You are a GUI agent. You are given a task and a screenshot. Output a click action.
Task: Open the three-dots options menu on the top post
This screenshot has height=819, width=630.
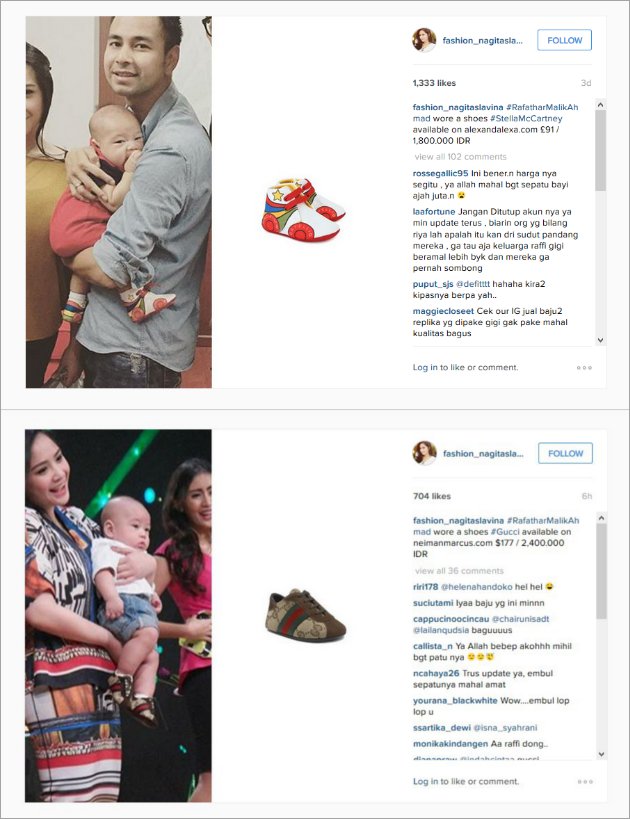point(584,368)
